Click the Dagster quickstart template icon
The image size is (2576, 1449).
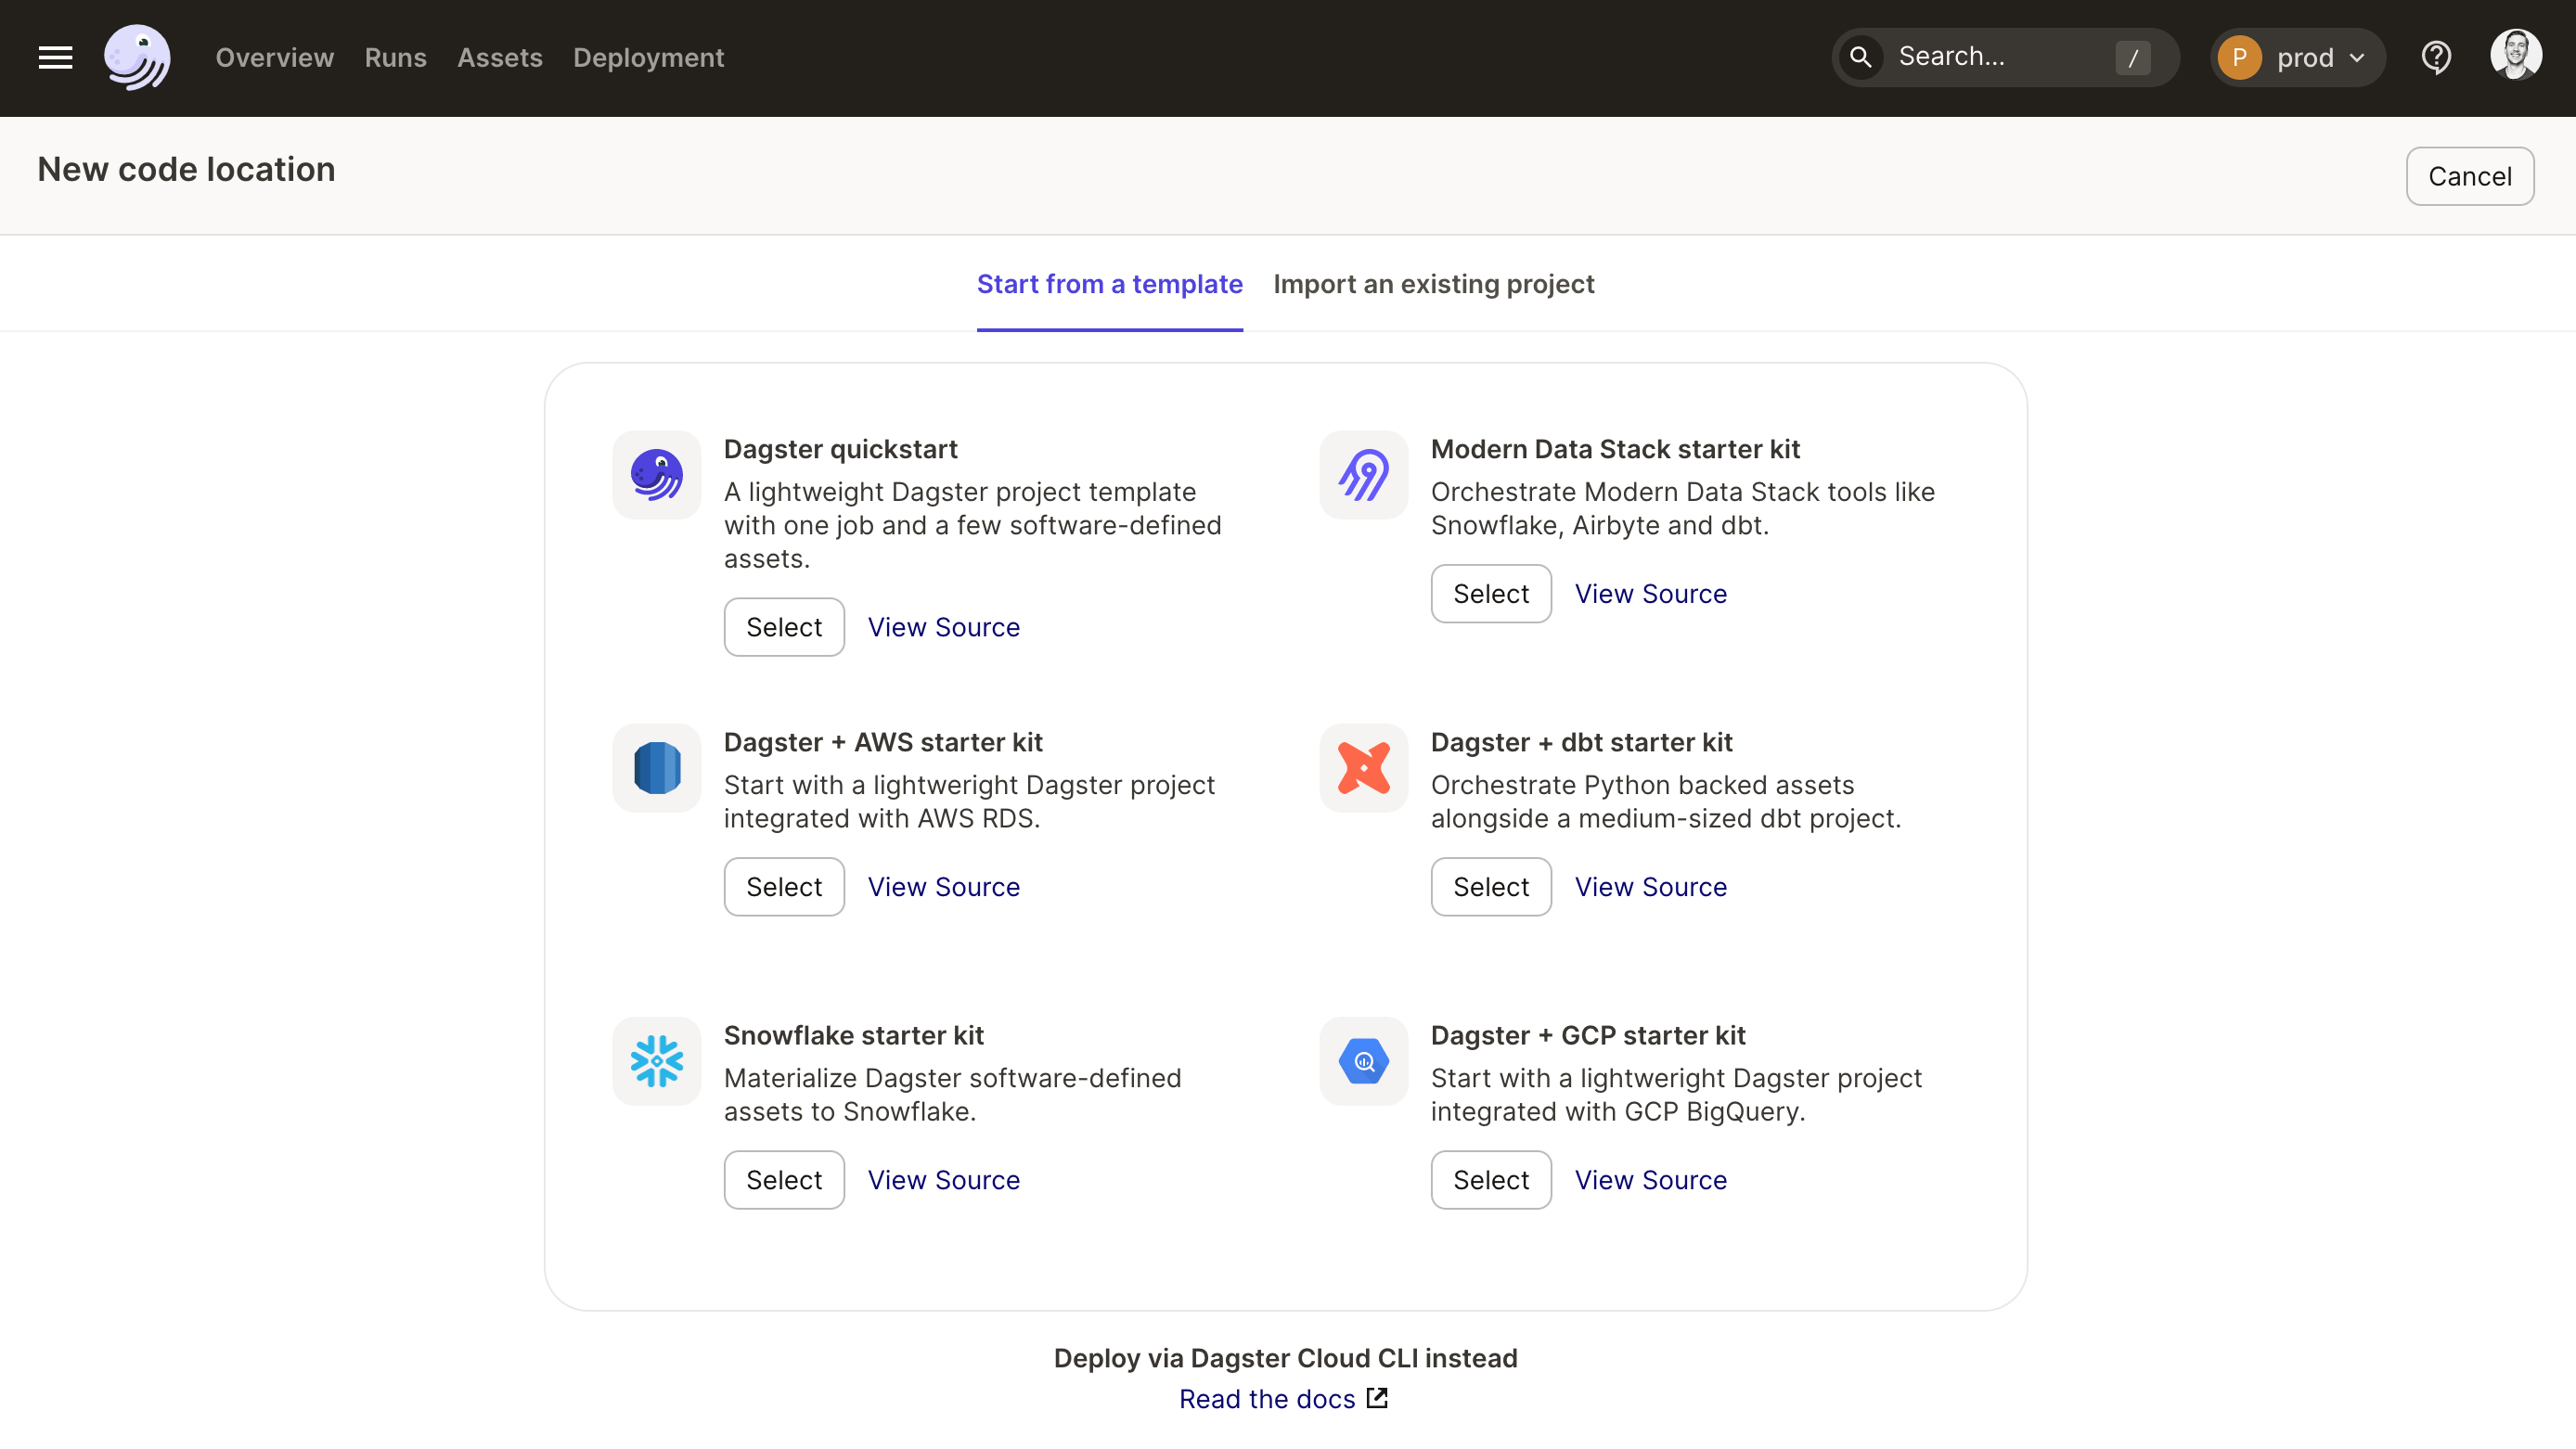tap(657, 475)
